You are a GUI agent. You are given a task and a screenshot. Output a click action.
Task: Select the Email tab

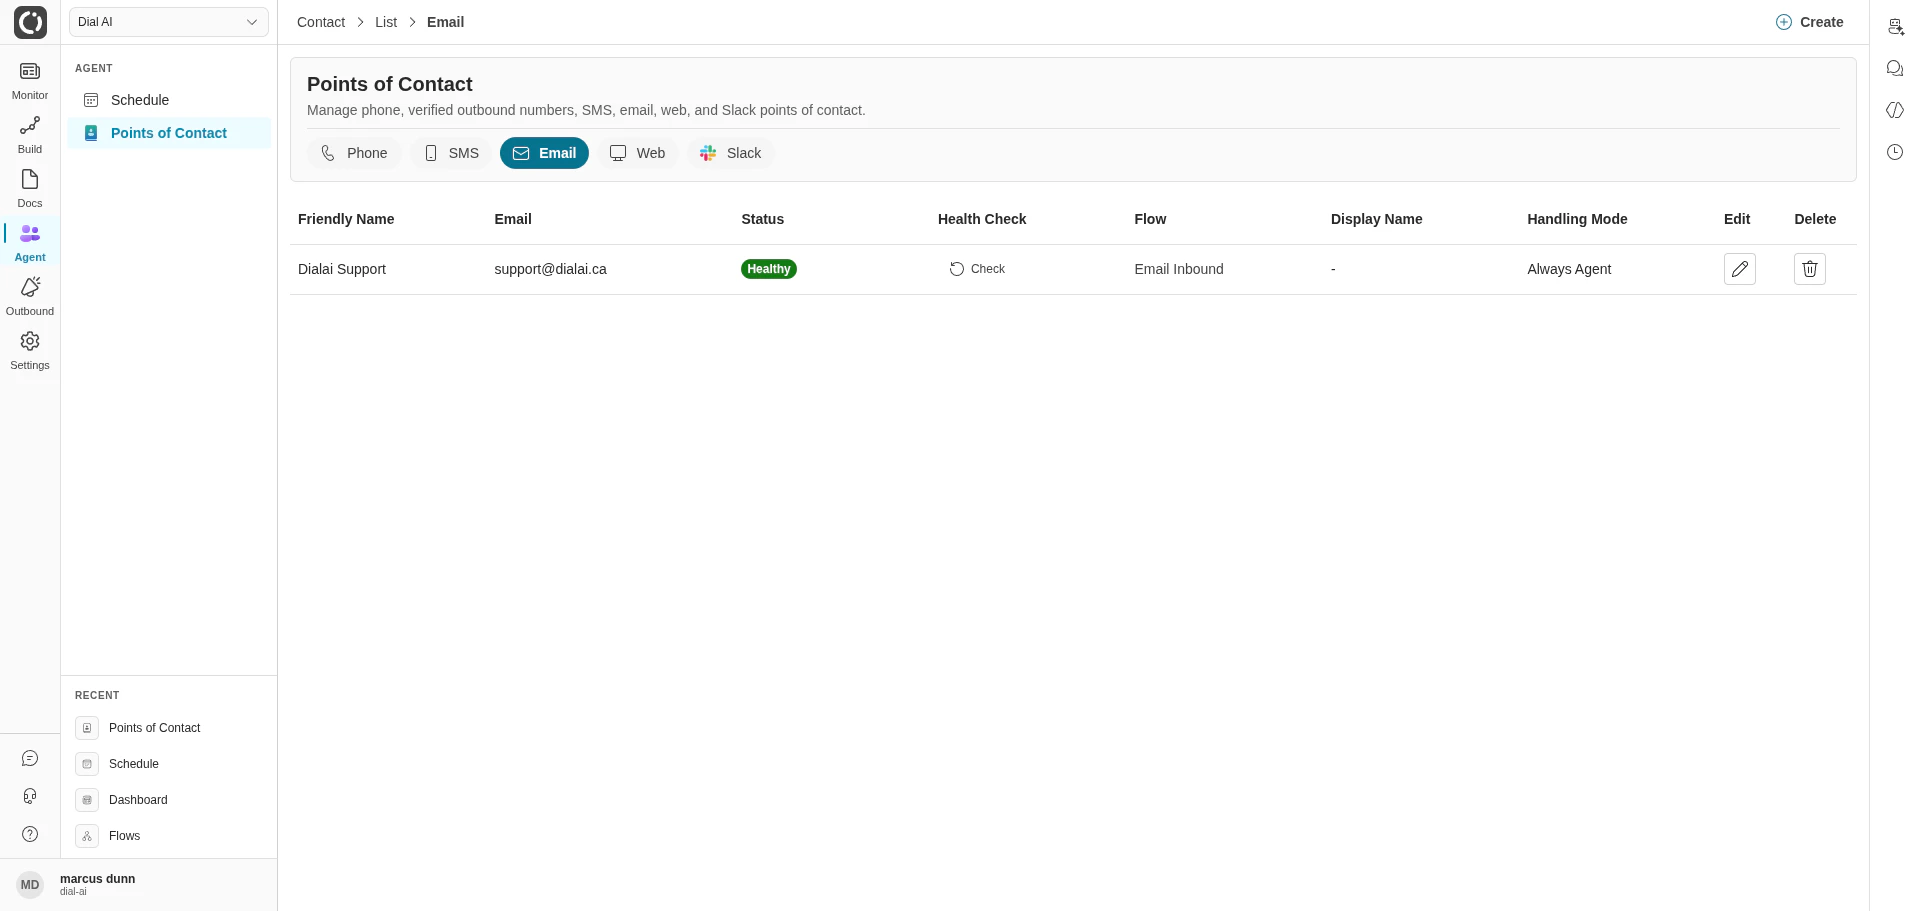pyautogui.click(x=544, y=153)
